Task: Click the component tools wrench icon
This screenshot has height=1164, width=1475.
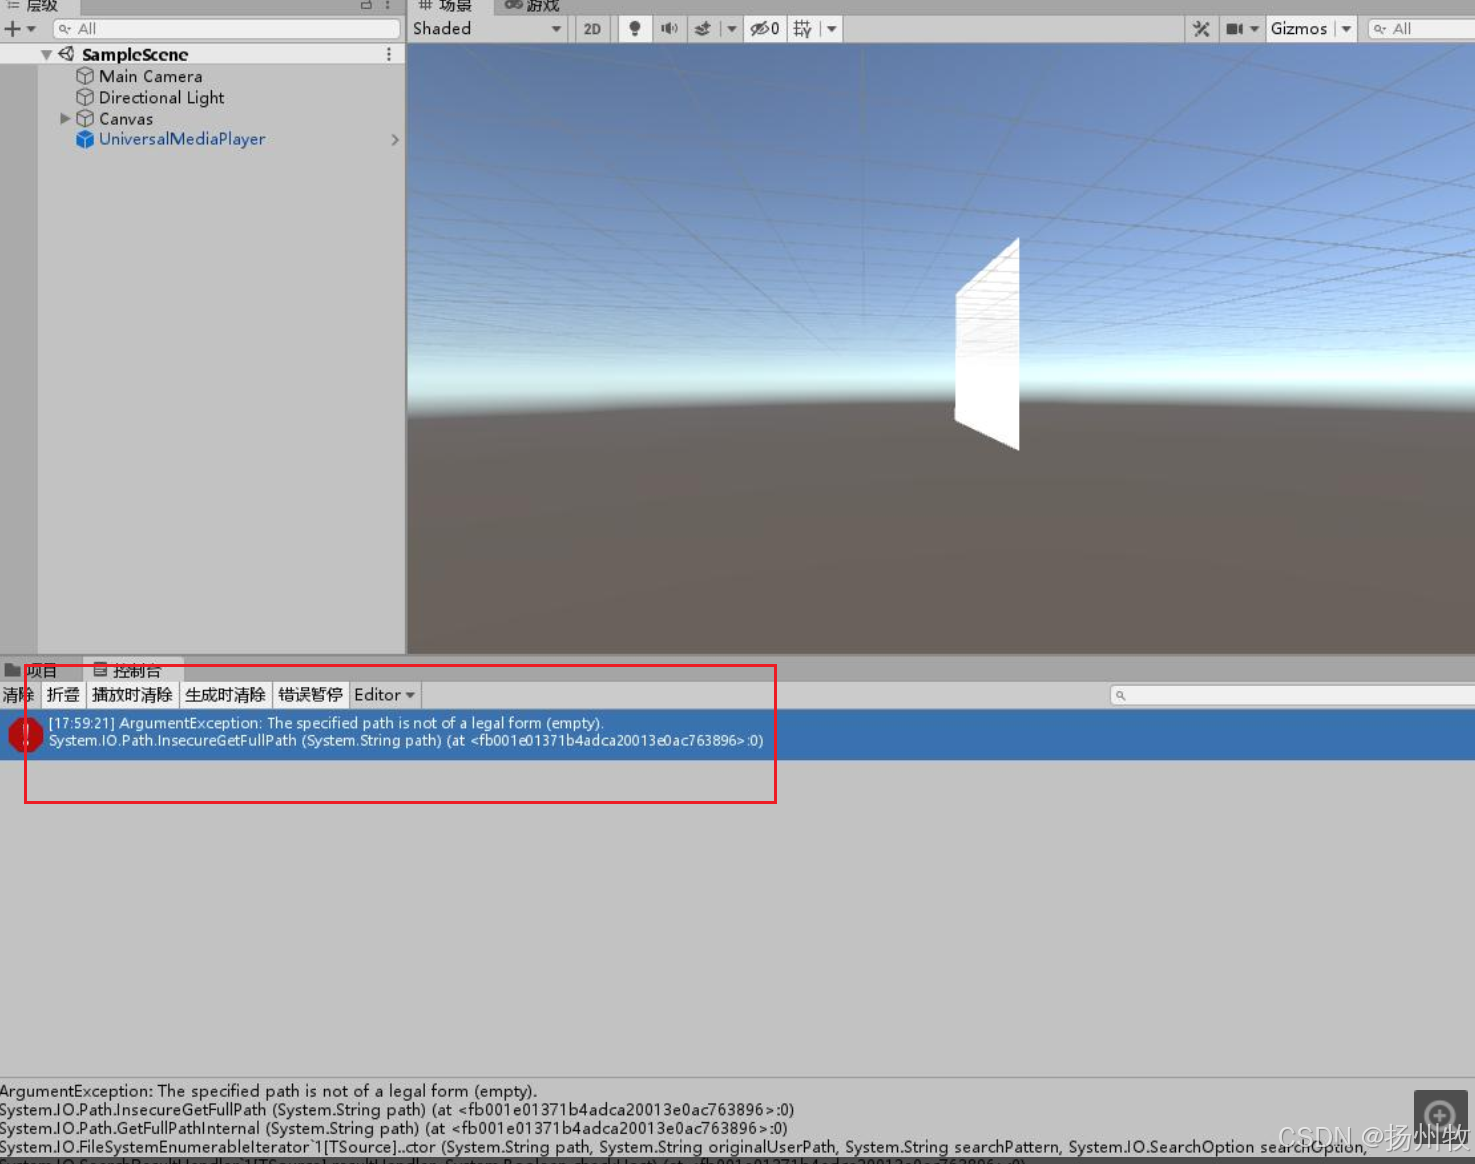Action: point(1200,28)
